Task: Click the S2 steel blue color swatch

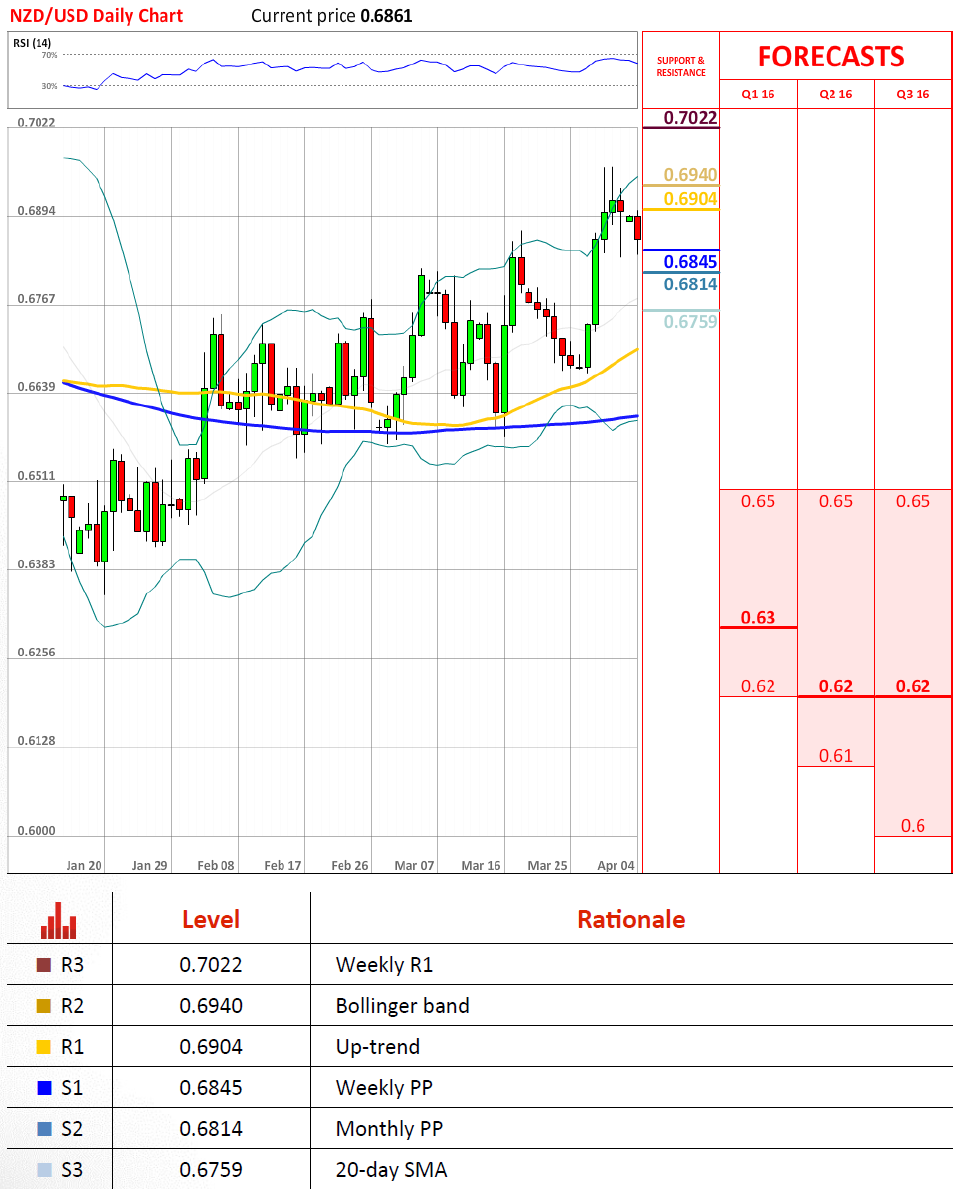Action: 44,1128
